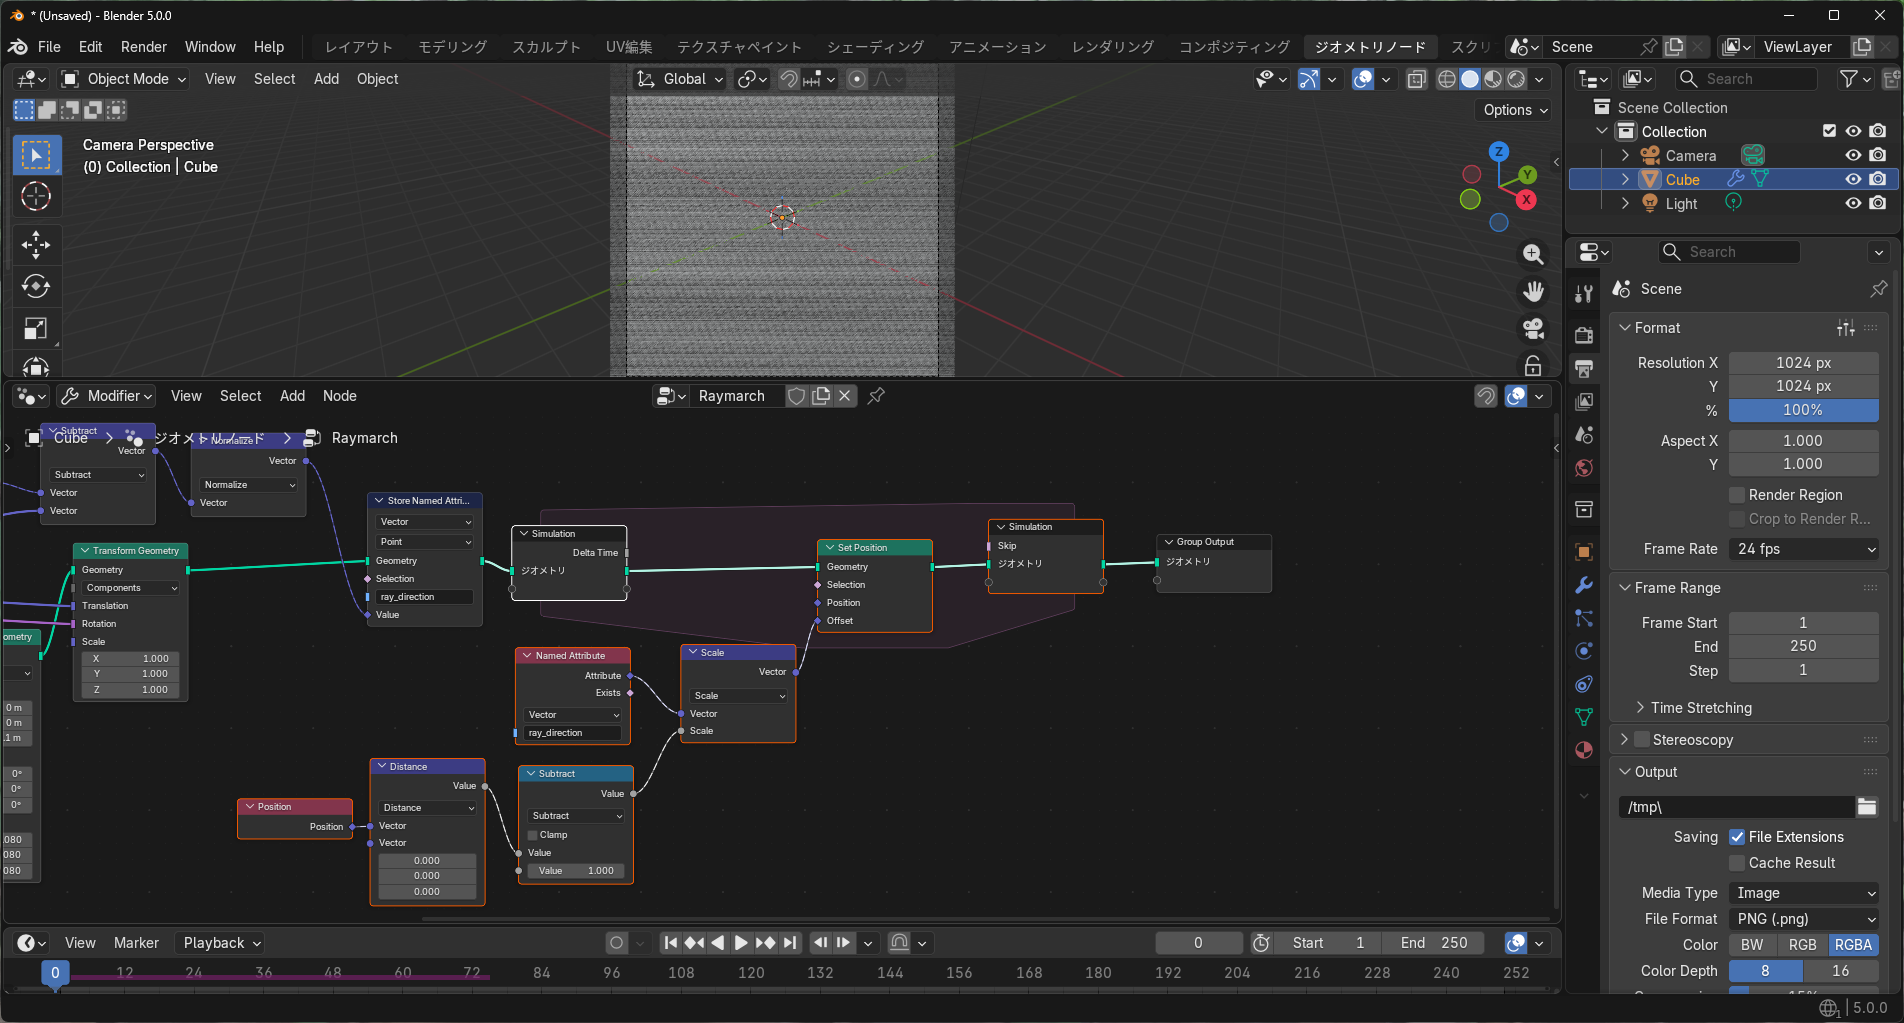
Task: Pin the Raymarch node tree
Action: pyautogui.click(x=876, y=396)
